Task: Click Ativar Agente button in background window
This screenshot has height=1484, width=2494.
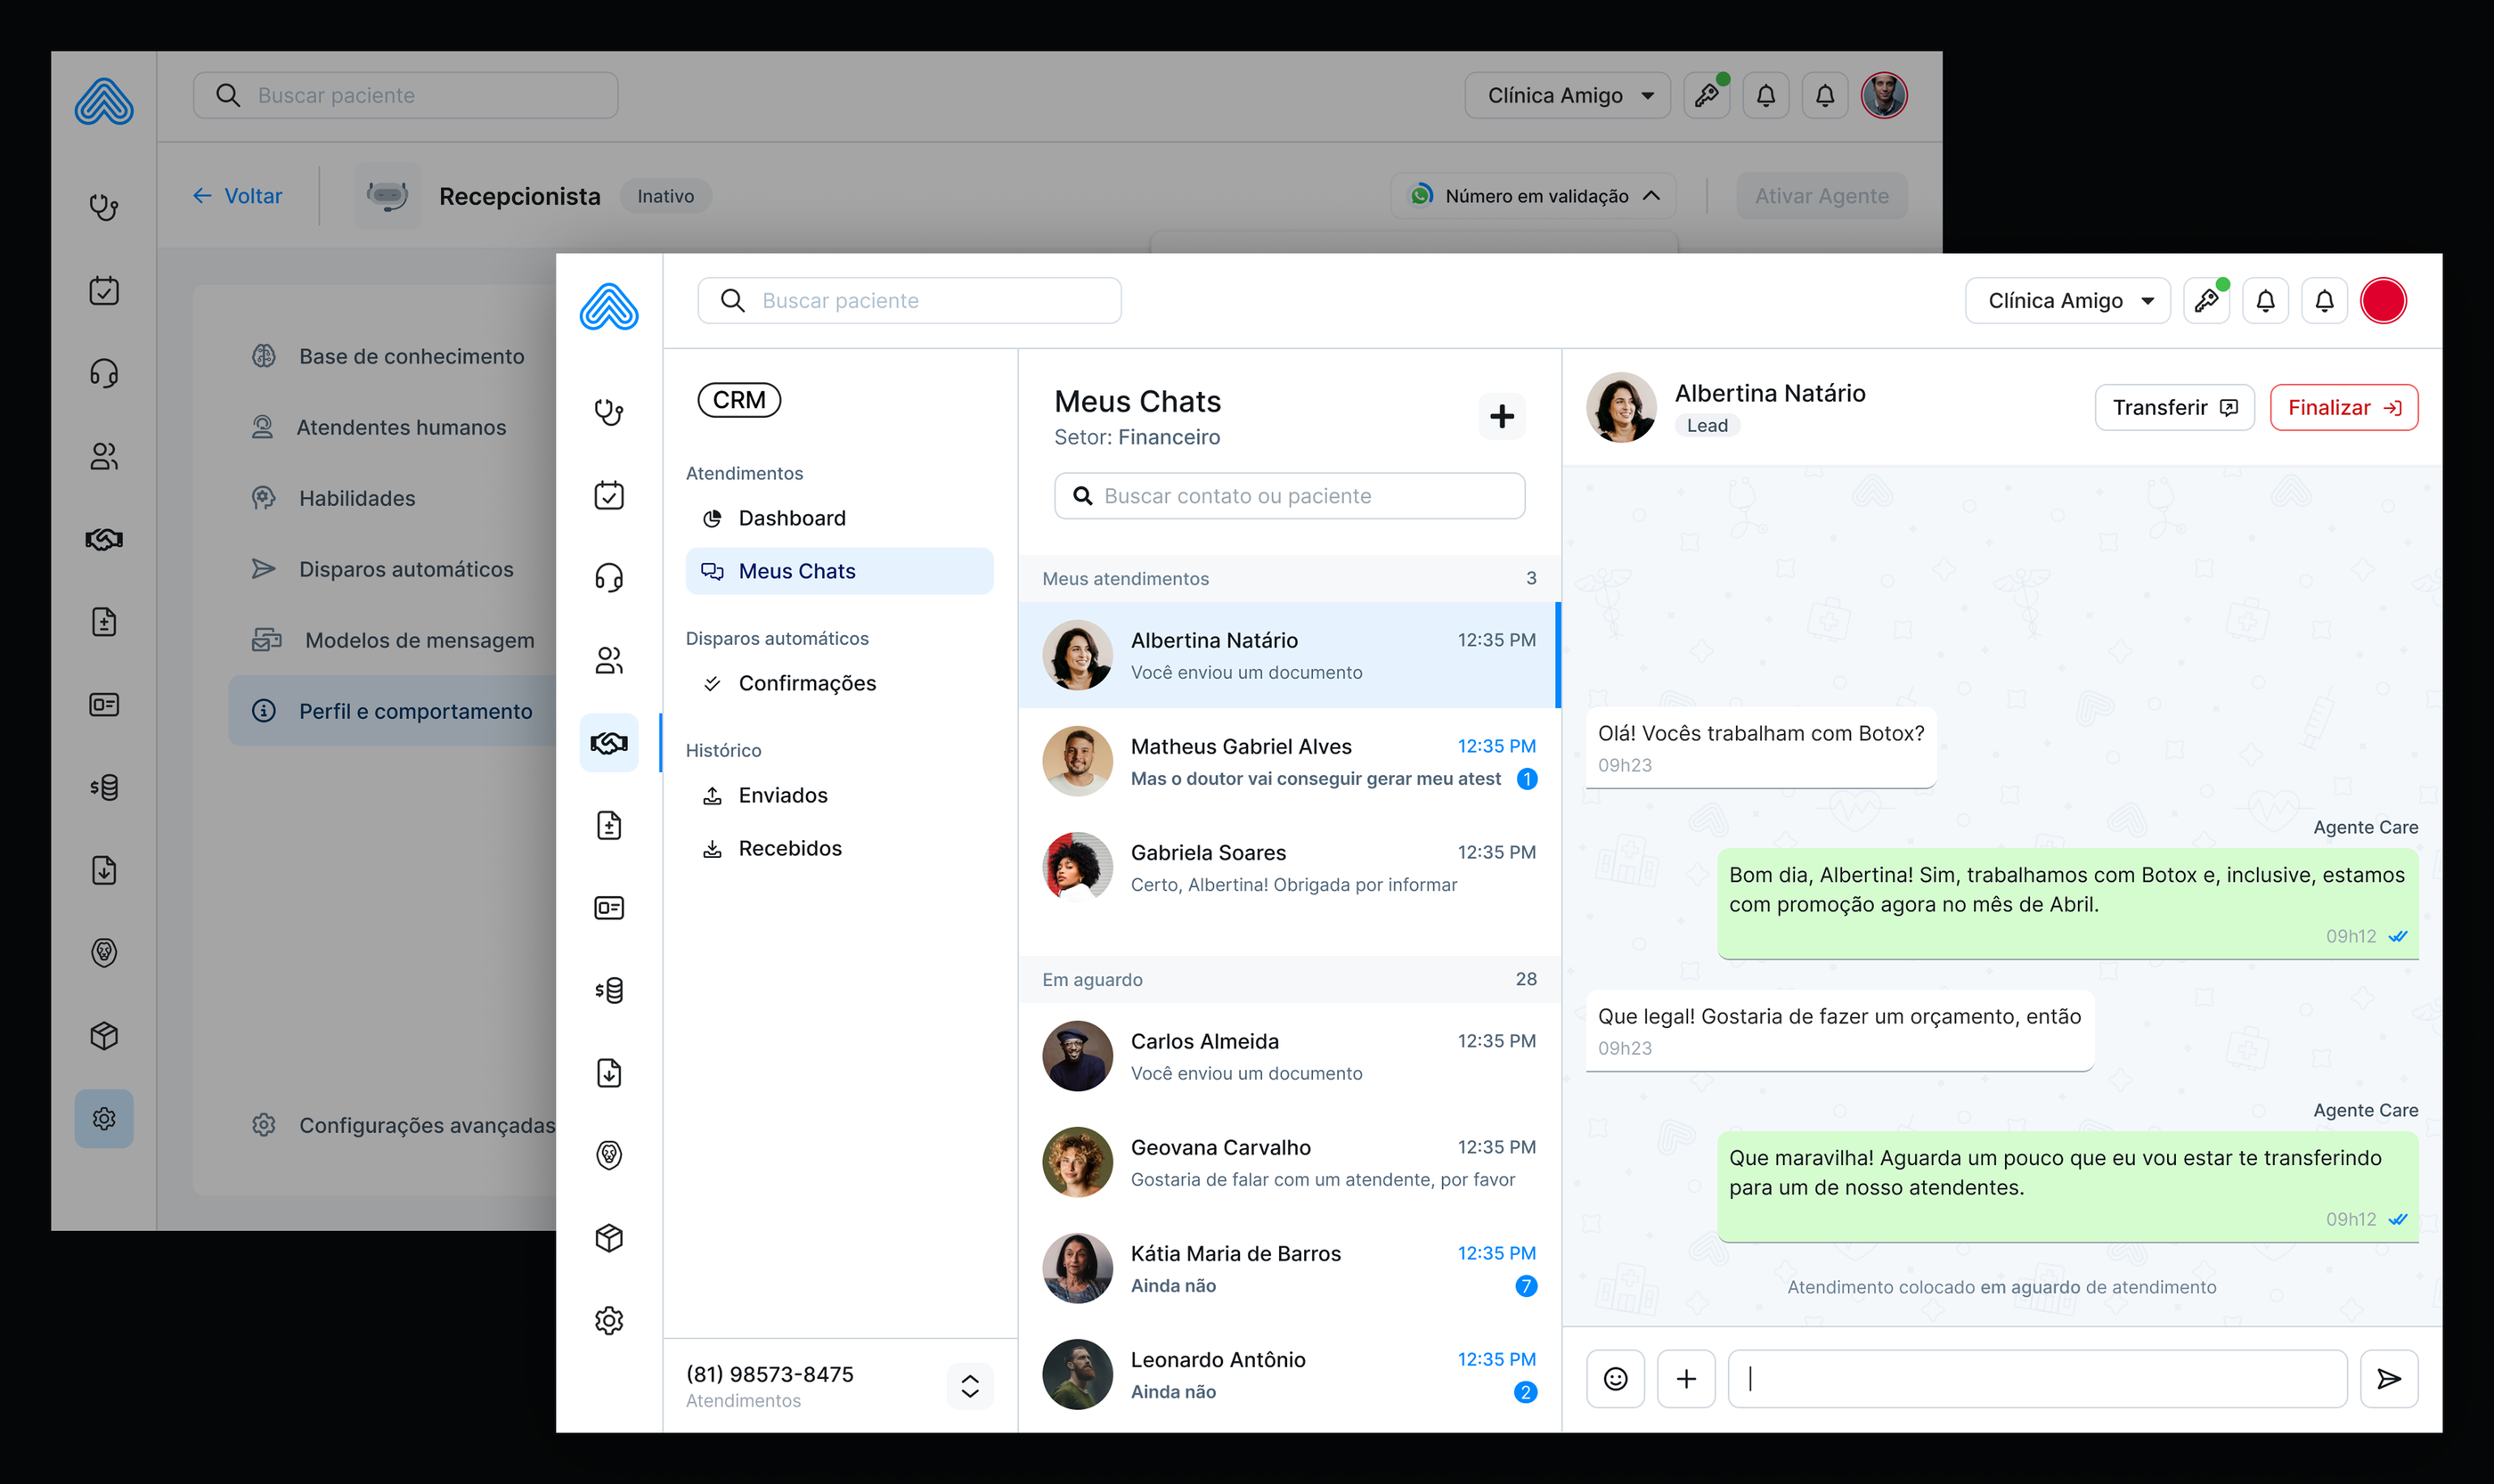Action: click(x=1821, y=196)
